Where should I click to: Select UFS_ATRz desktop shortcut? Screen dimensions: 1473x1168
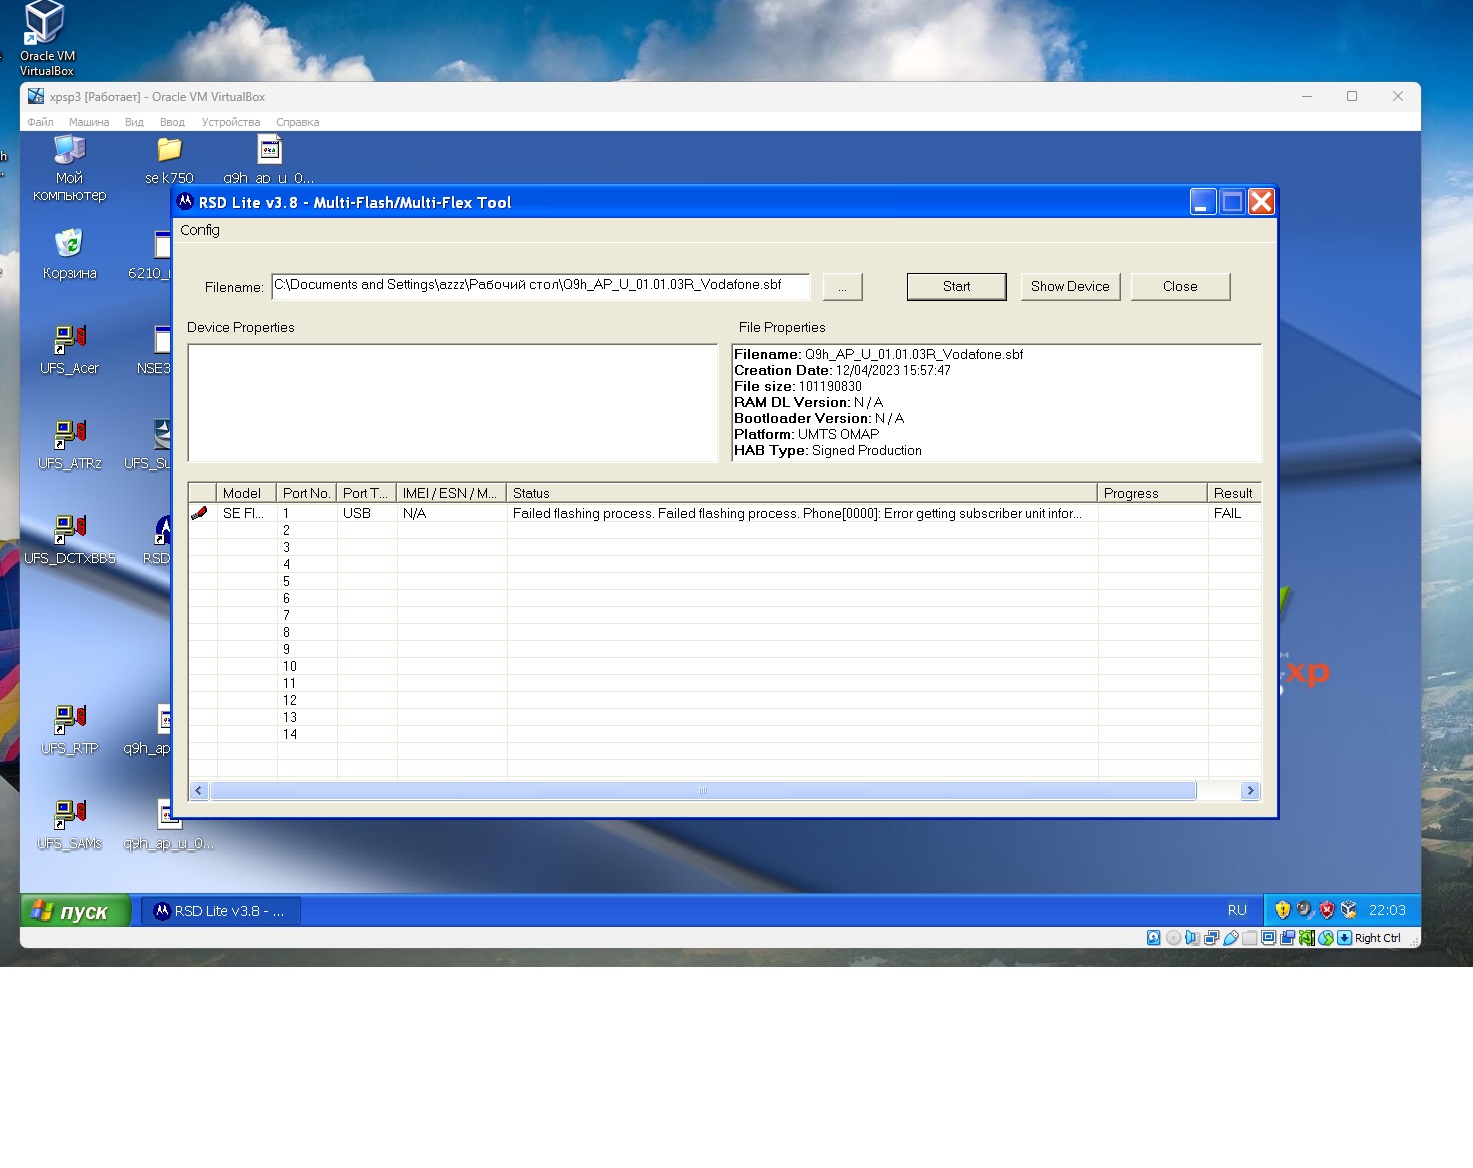(x=69, y=444)
